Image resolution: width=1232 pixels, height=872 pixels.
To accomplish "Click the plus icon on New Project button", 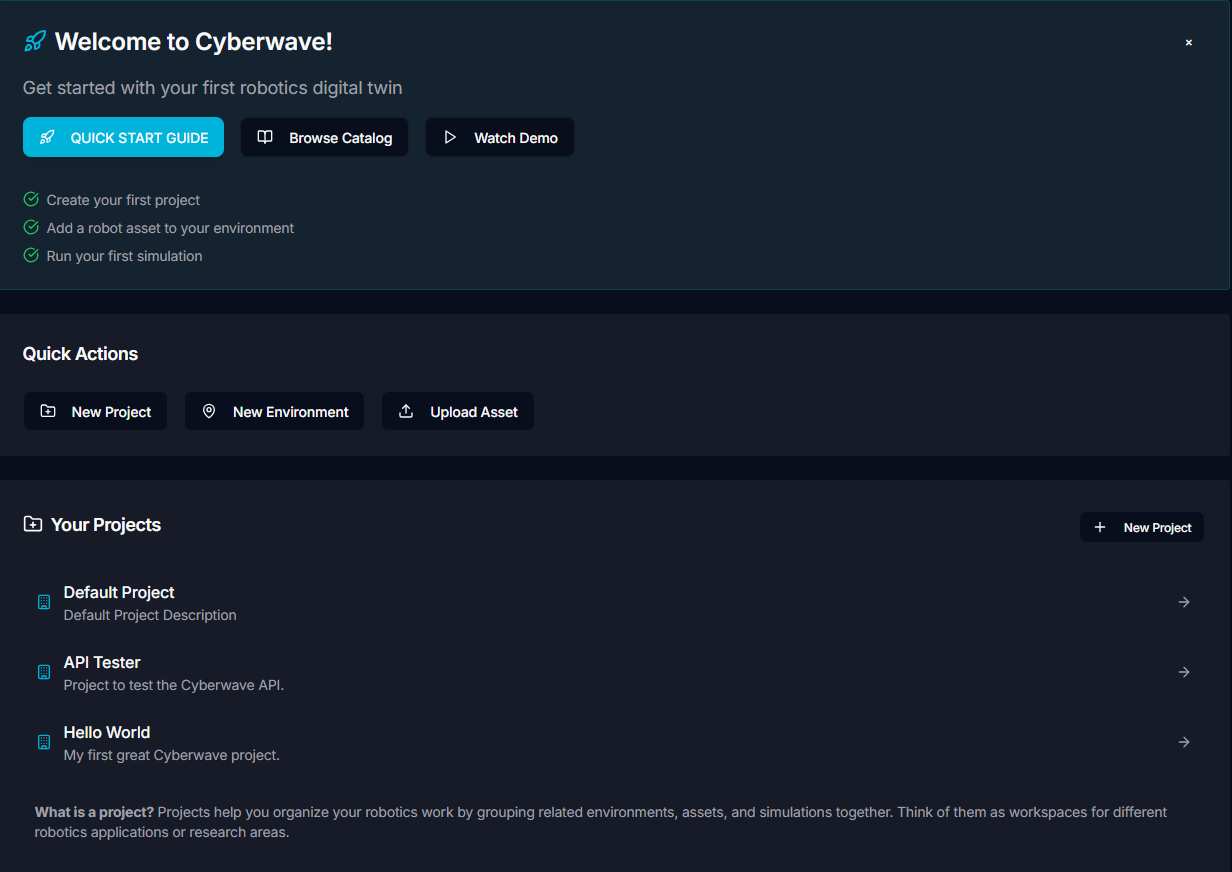I will pyautogui.click(x=1100, y=527).
